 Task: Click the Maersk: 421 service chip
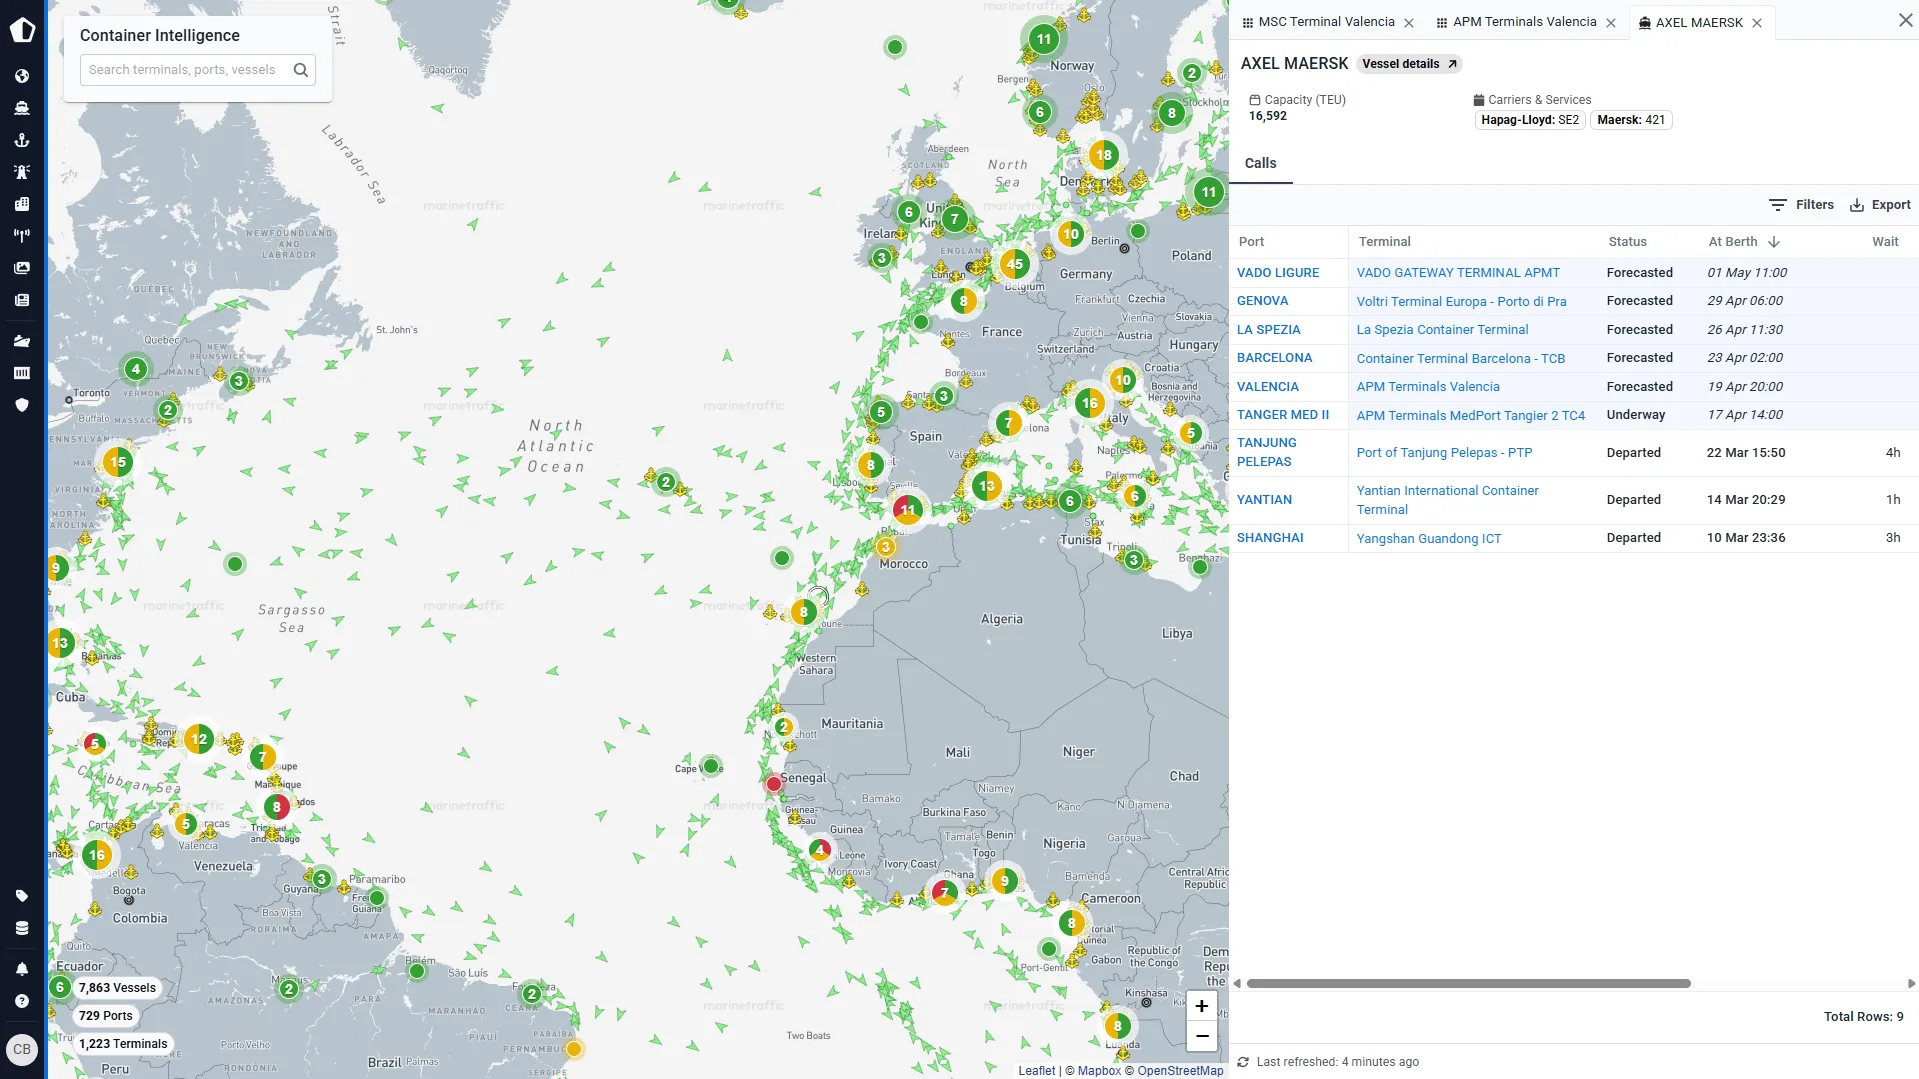[1630, 120]
